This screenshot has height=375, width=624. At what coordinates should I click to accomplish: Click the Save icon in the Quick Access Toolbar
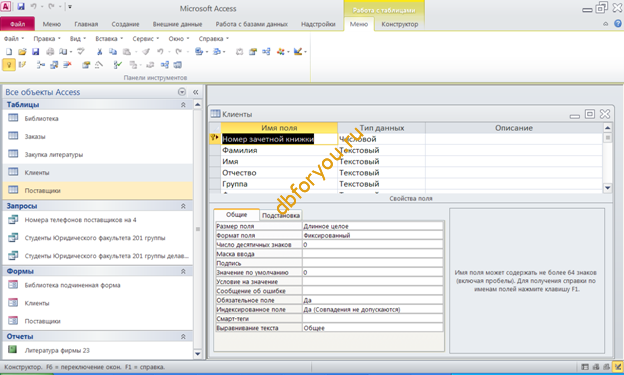click(x=21, y=7)
